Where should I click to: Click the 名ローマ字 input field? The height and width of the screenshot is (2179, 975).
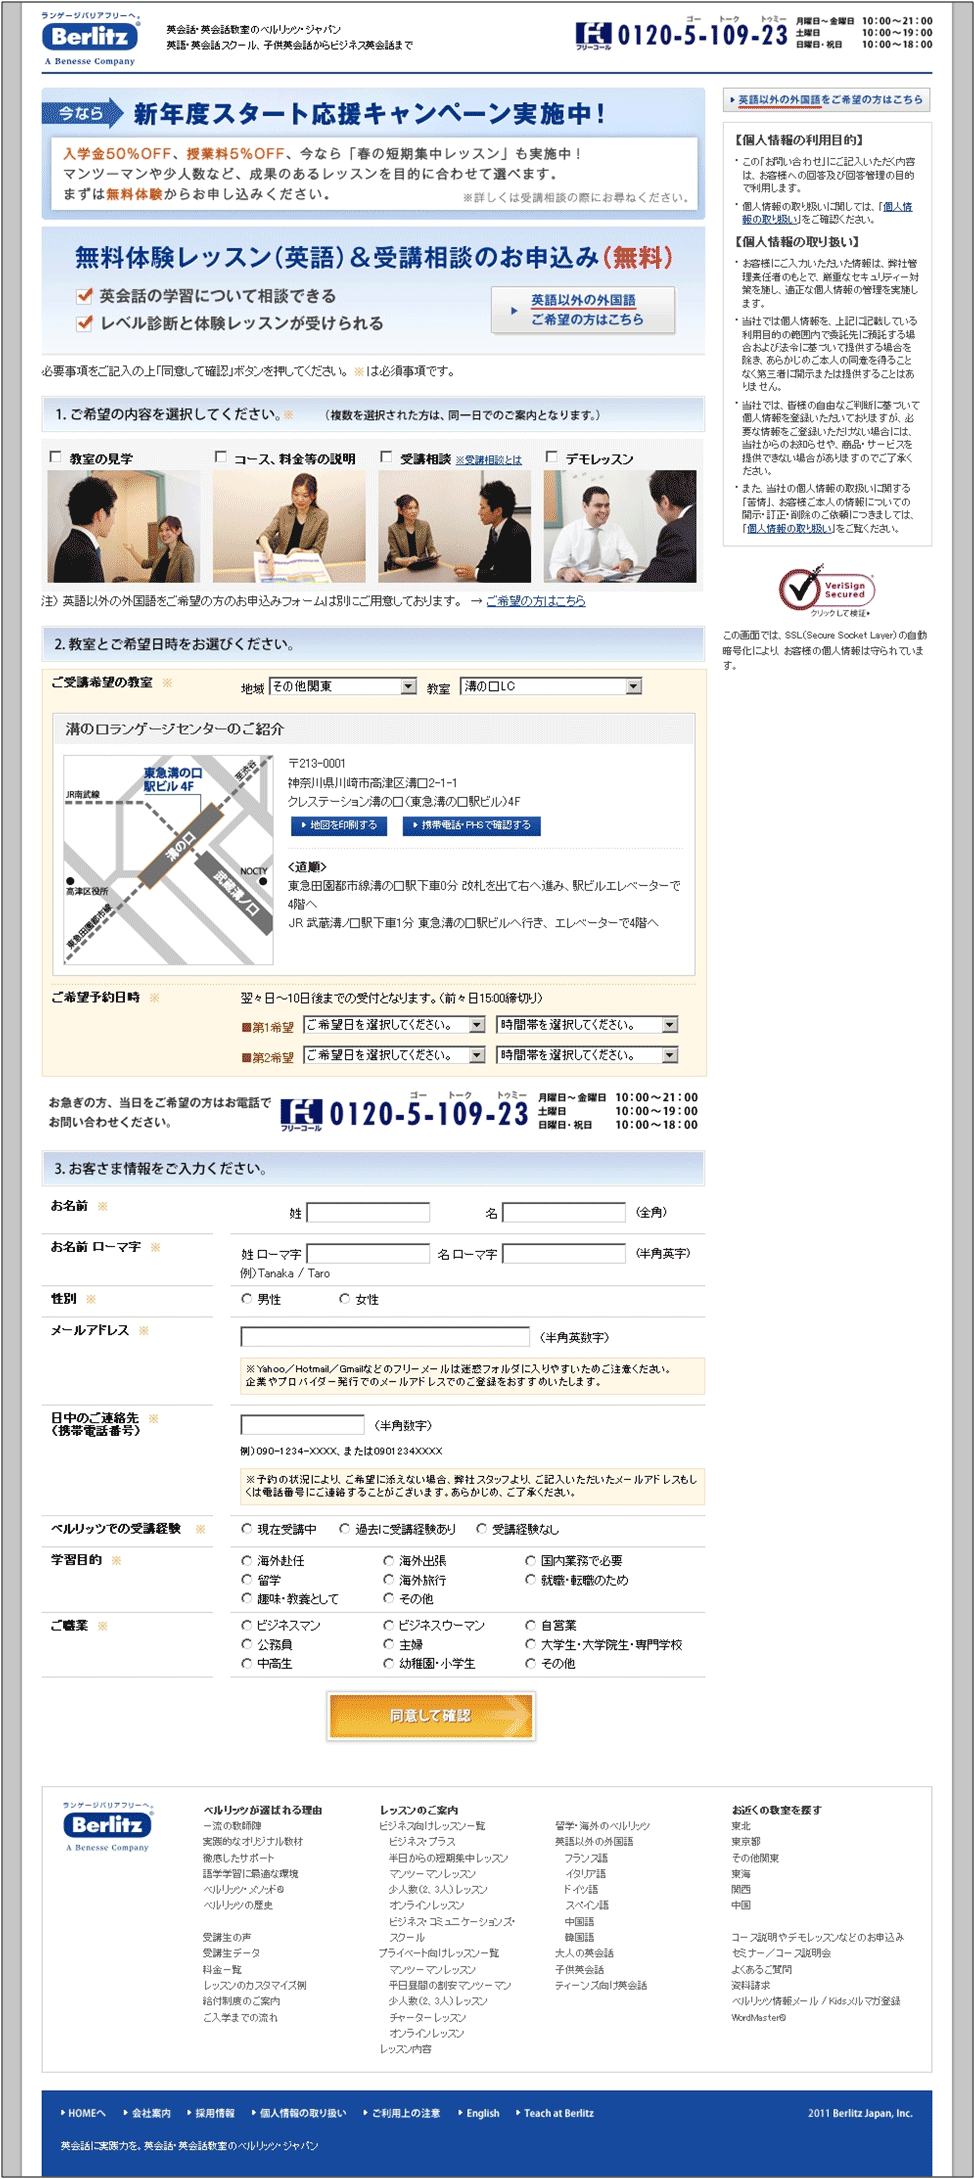564,1254
